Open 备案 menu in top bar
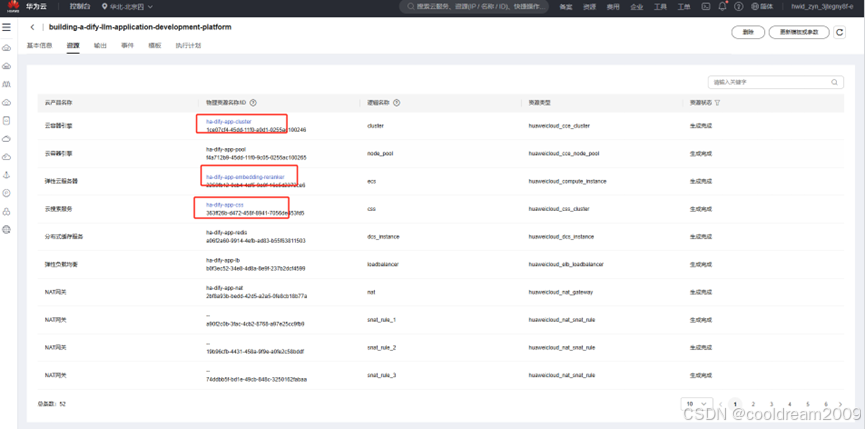 point(565,7)
